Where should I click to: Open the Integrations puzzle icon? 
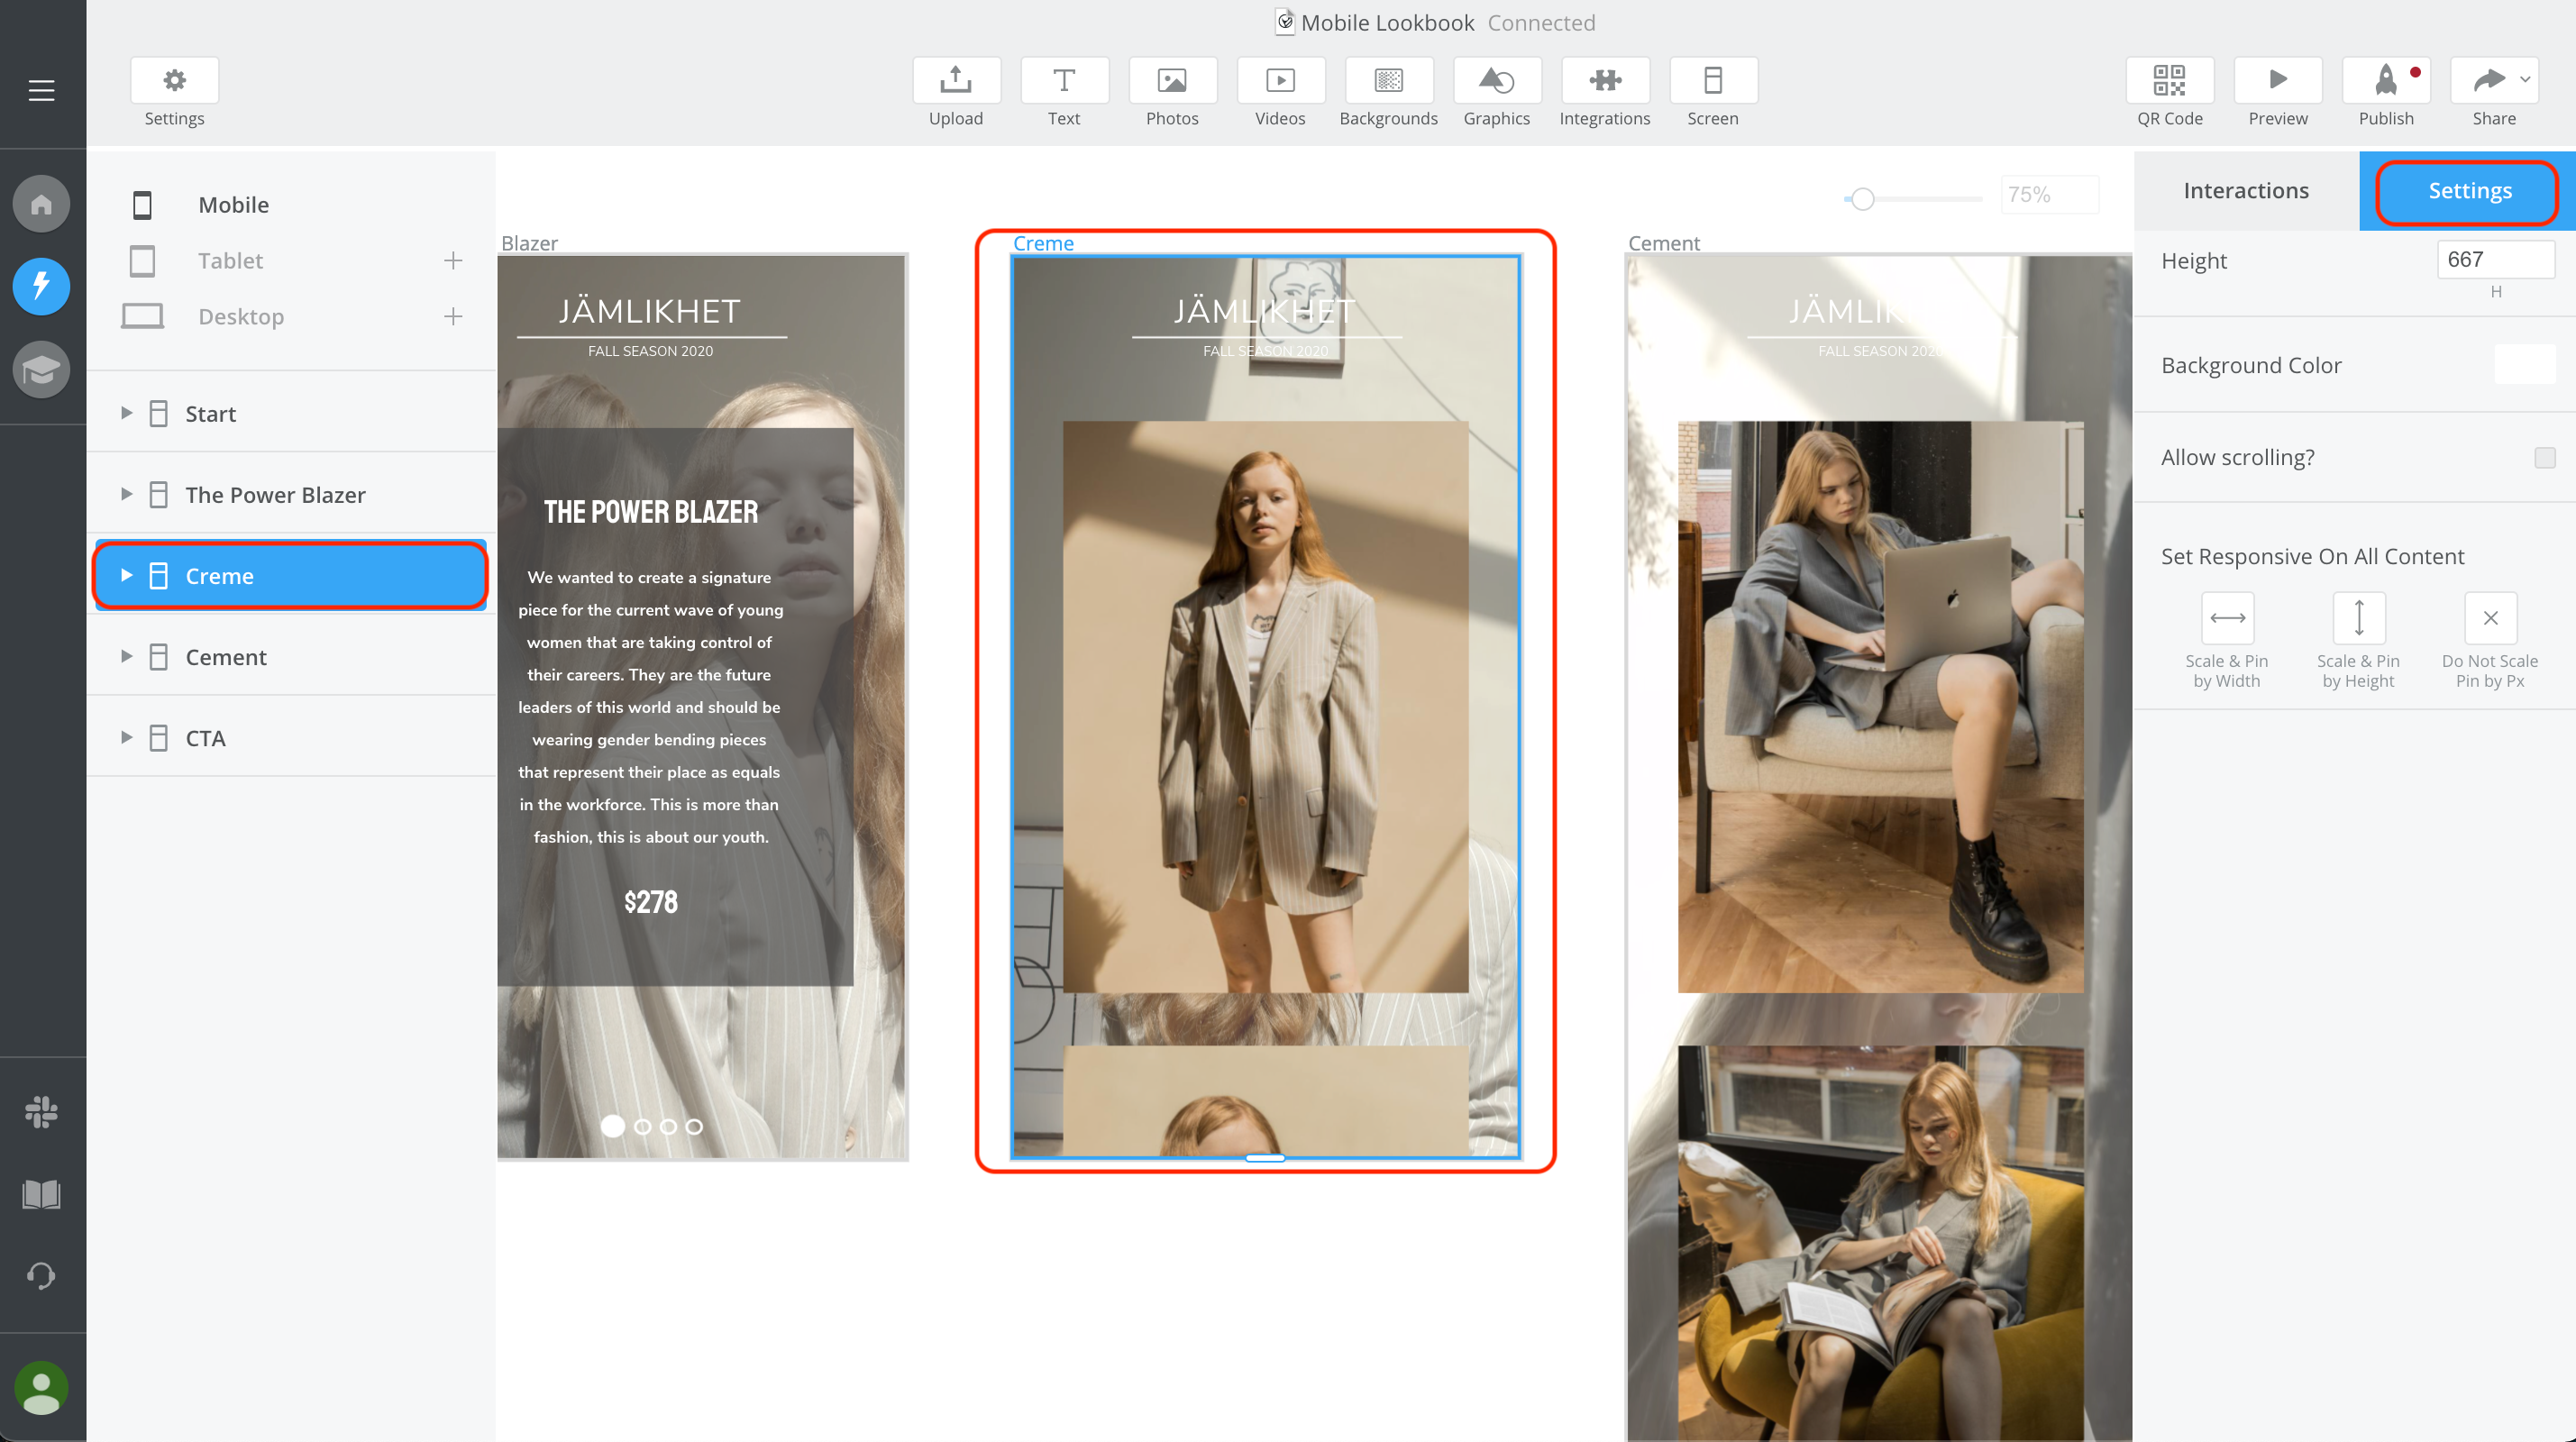point(1604,81)
